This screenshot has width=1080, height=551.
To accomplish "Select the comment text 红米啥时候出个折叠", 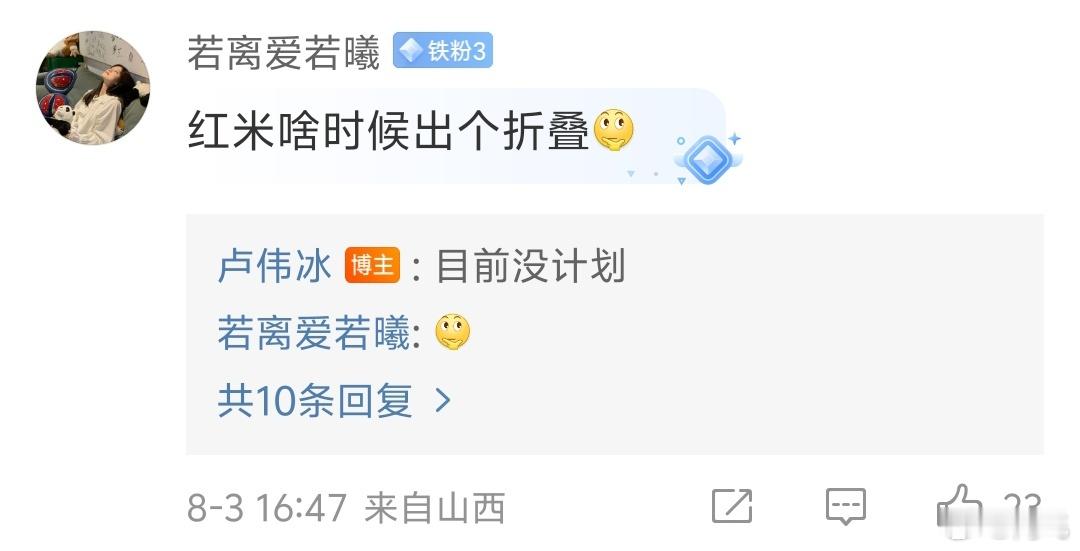I will pos(388,132).
